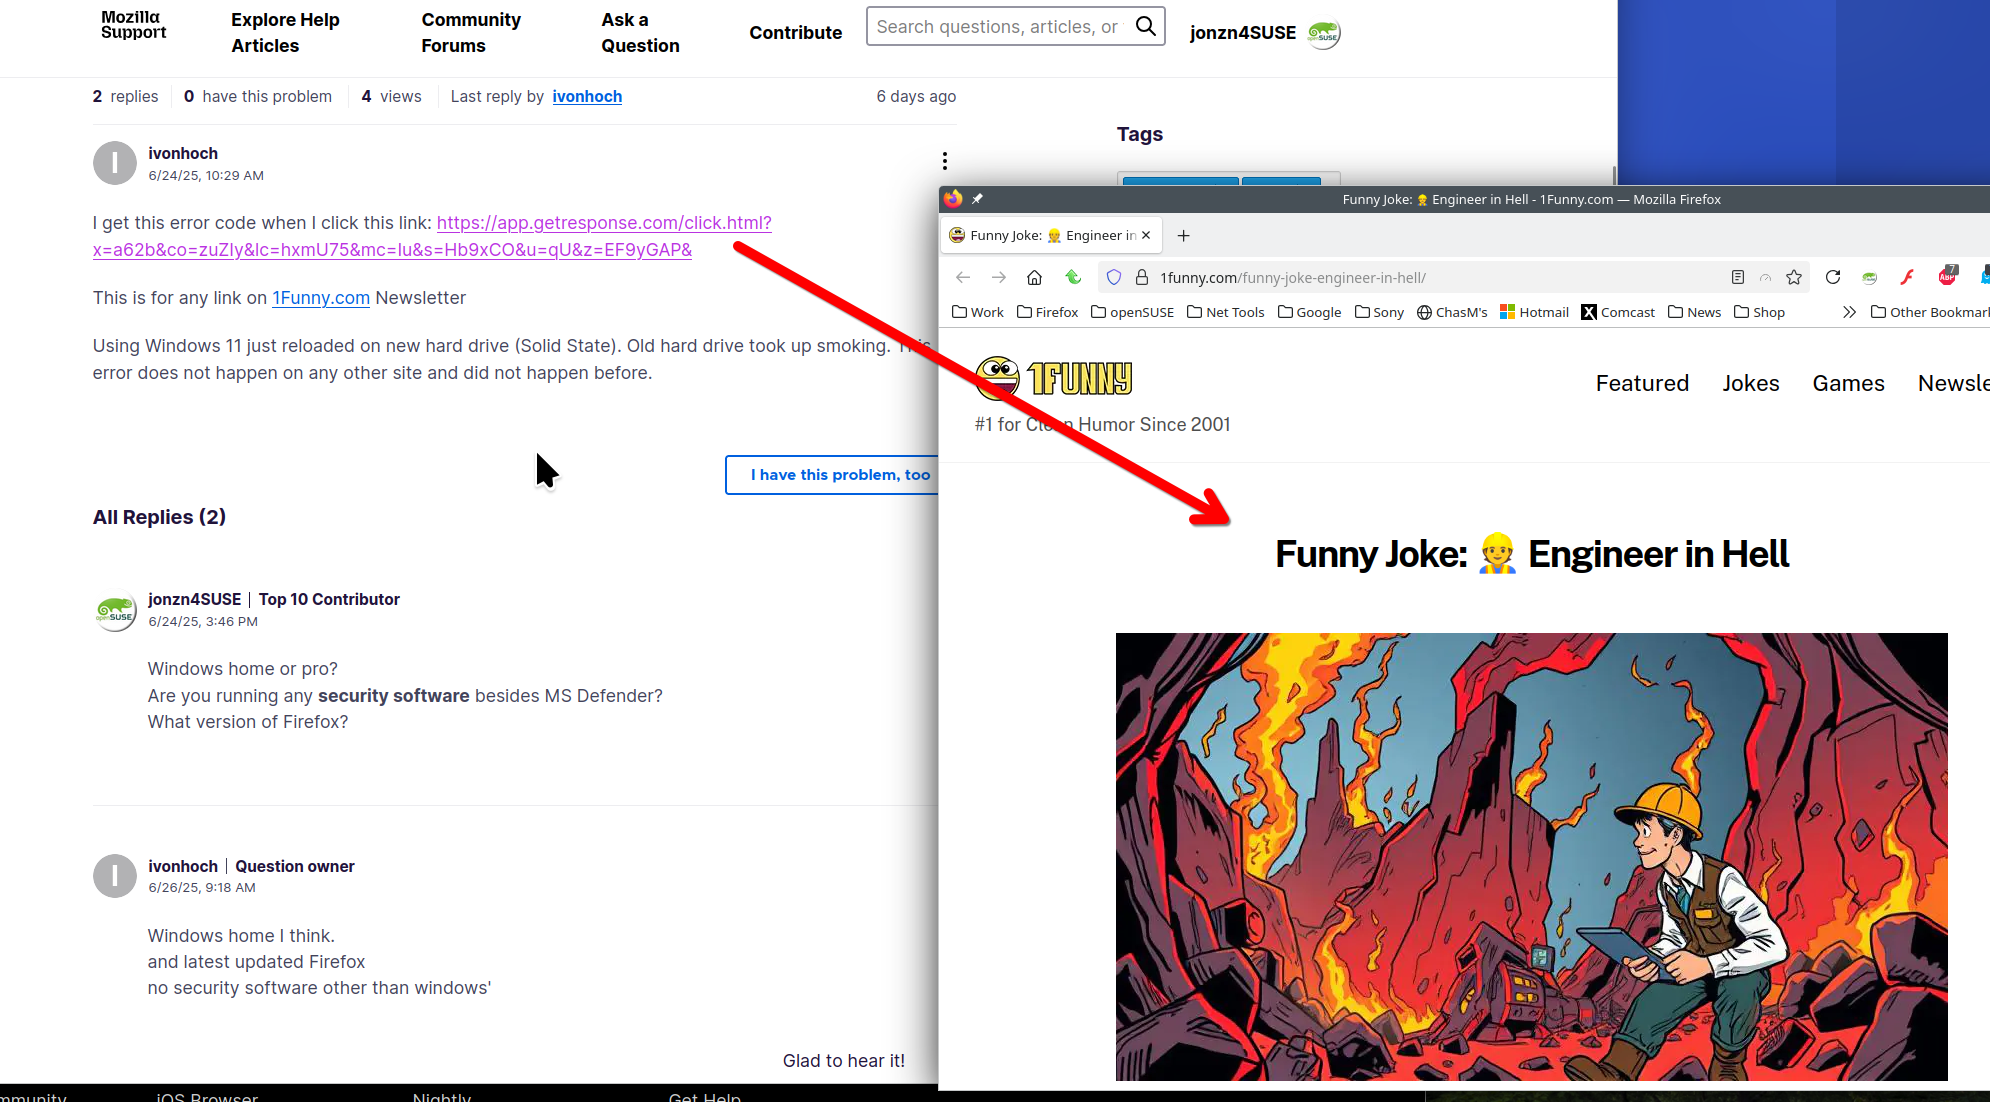Open the Shop bookmarks folder
This screenshot has width=1990, height=1102.
click(x=1759, y=312)
